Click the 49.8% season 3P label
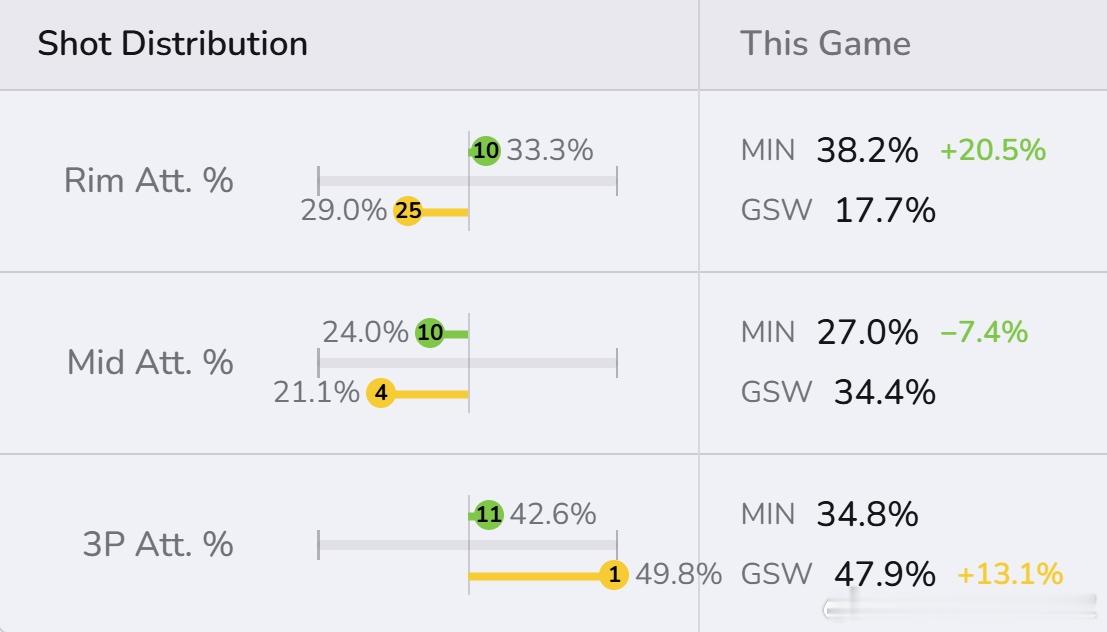Screen dimensions: 1107x632 [x=678, y=575]
